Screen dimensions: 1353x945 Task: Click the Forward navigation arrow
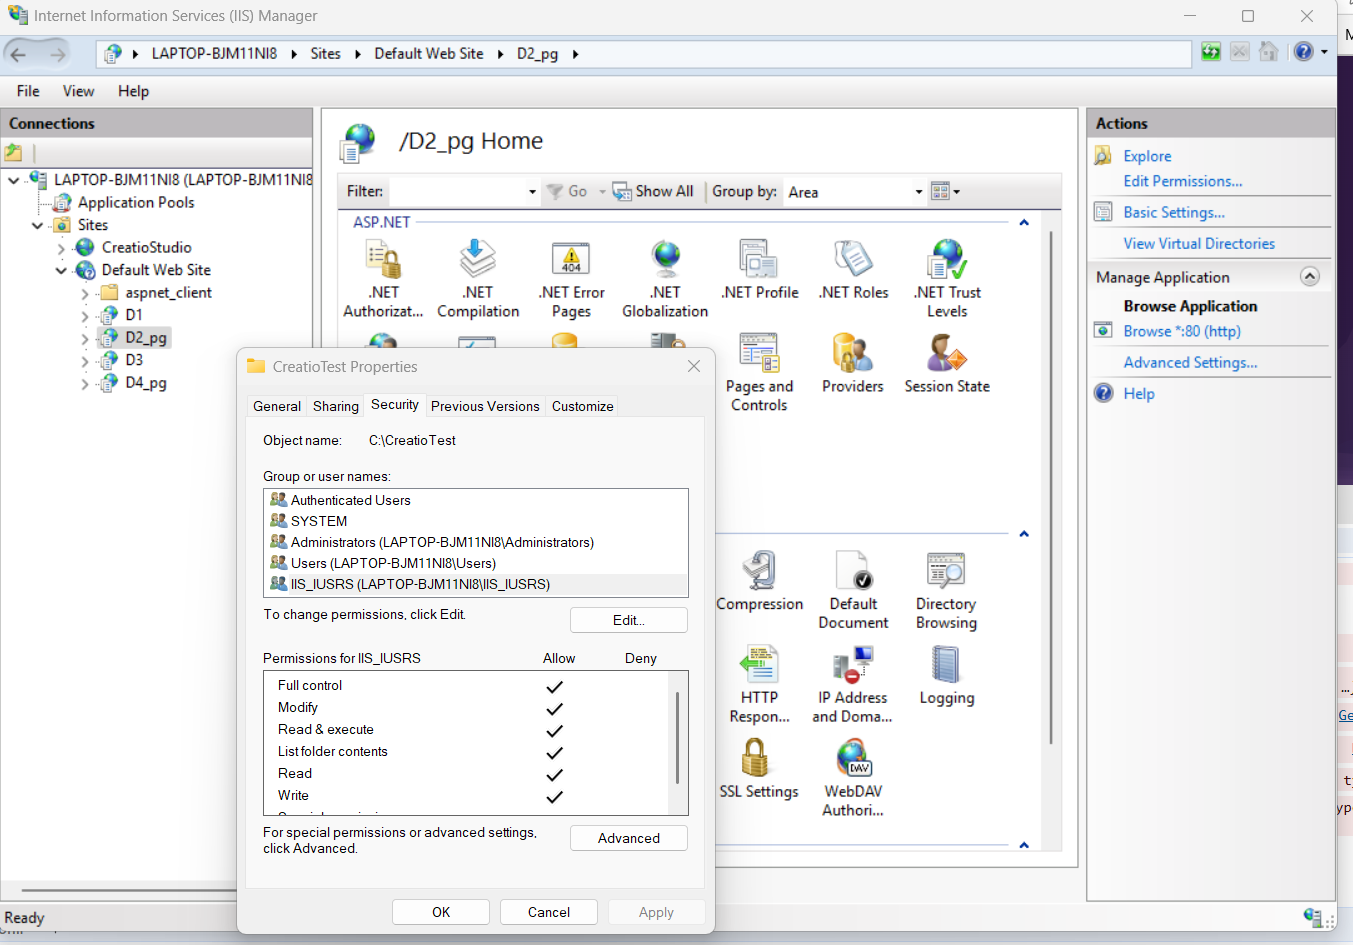tap(58, 54)
